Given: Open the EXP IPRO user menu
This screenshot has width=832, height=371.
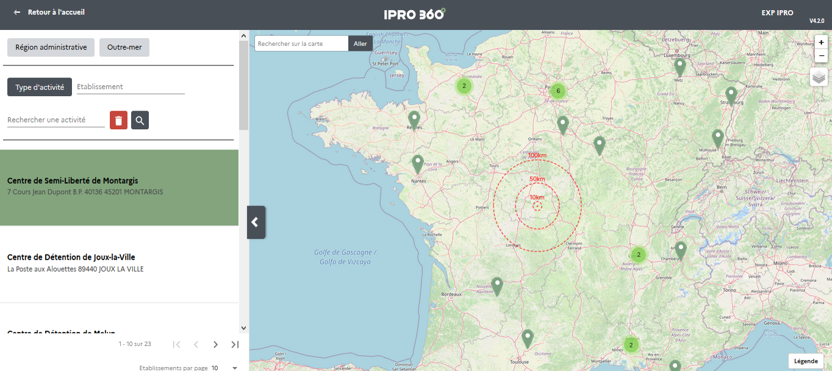Looking at the screenshot, I should pos(777,13).
